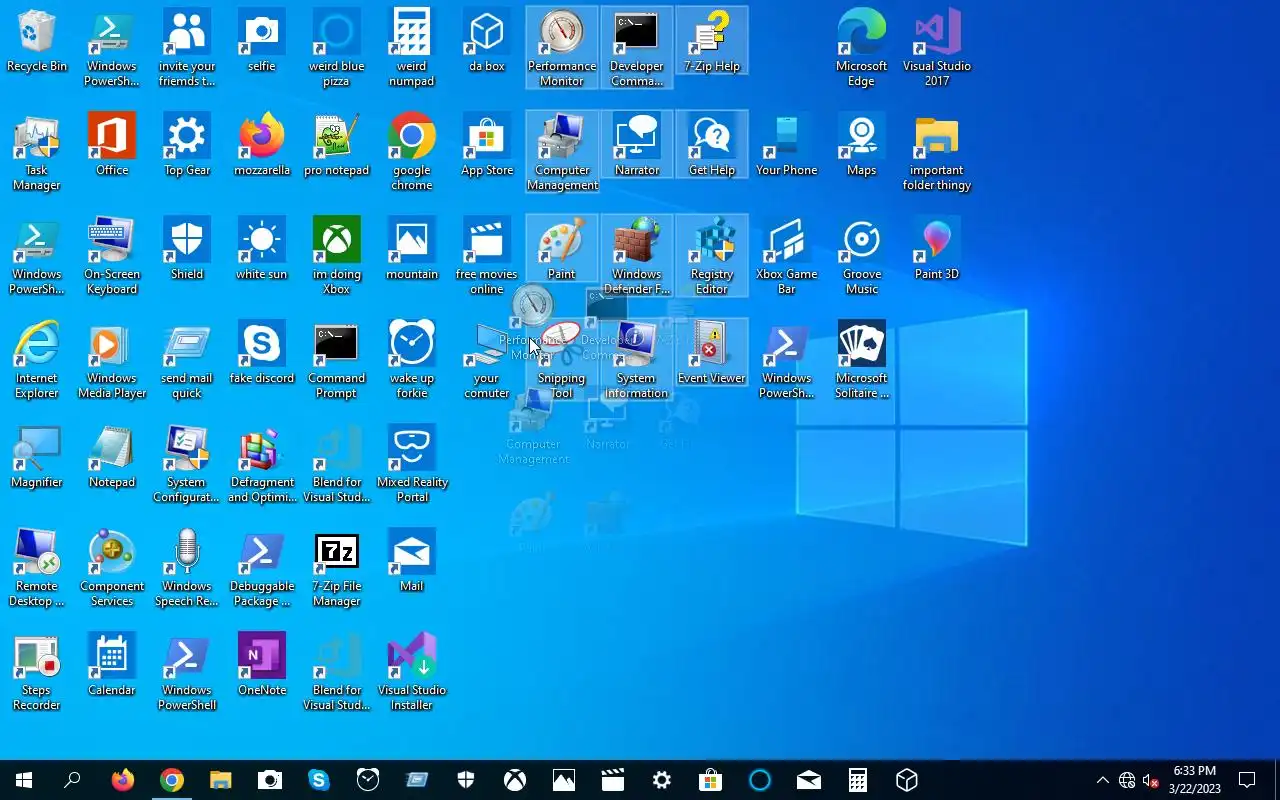Click the Windows Media Player desktop icon

(112, 360)
